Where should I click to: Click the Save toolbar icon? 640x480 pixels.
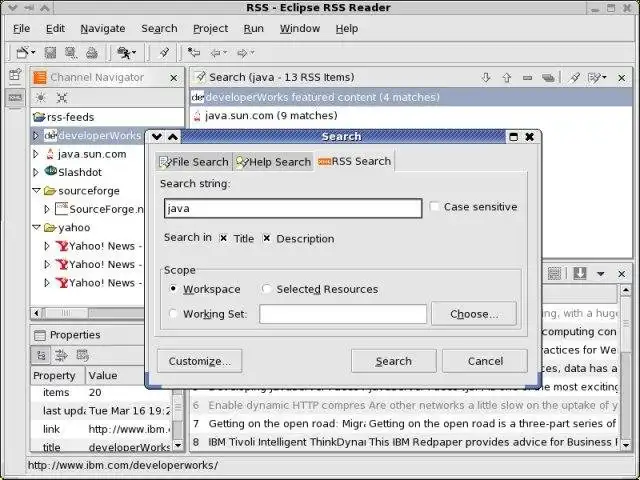(50, 52)
